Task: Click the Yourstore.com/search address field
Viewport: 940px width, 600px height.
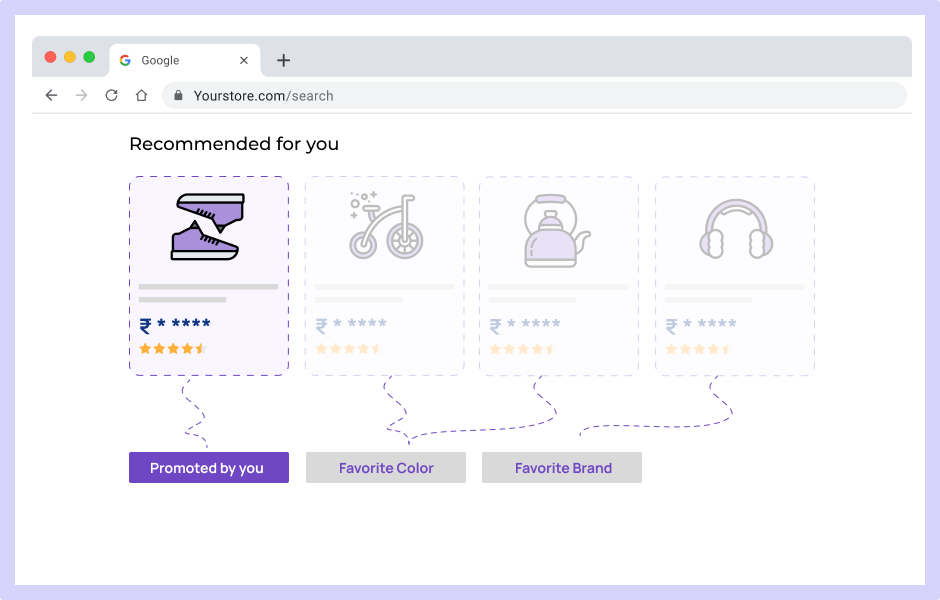Action: click(534, 96)
